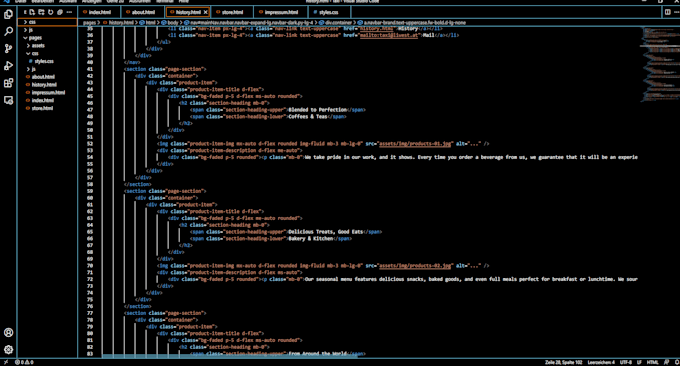The width and height of the screenshot is (680, 366).
Task: Switch to the about.html tab
Action: click(143, 12)
